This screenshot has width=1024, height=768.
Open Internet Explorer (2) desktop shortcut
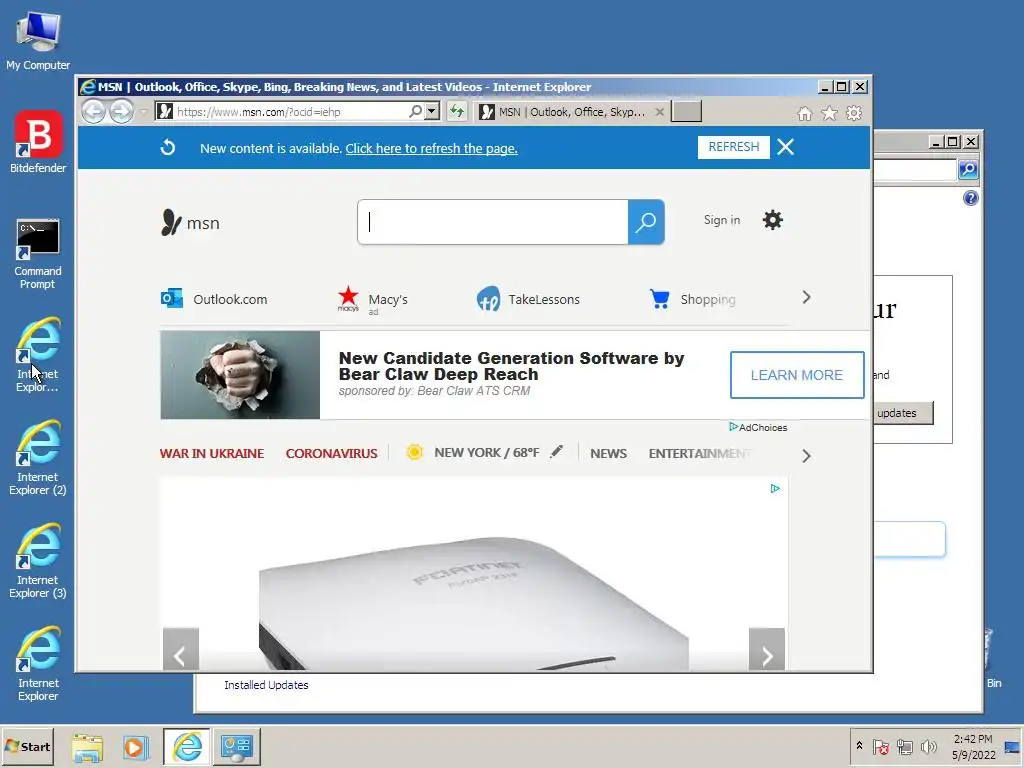click(x=38, y=458)
